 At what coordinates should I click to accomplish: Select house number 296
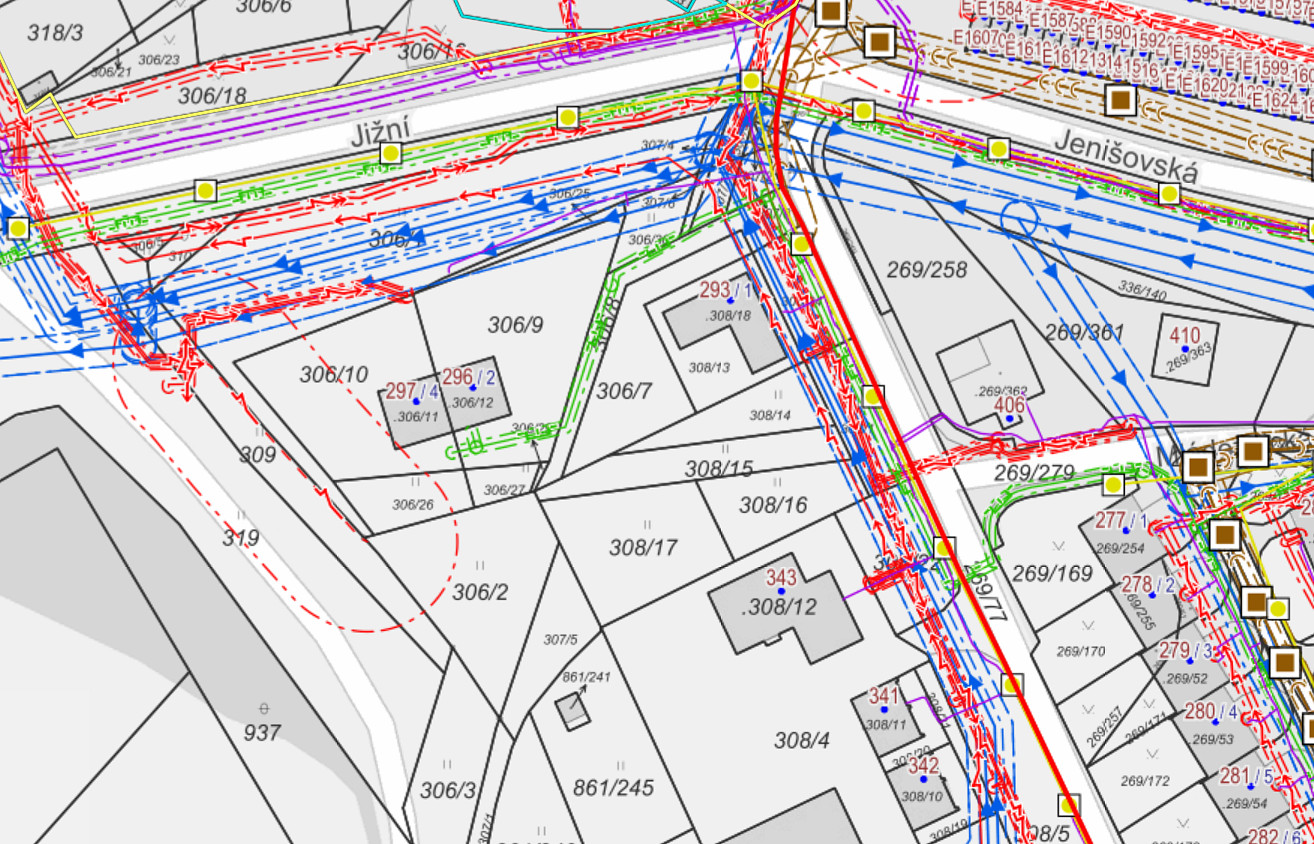tap(457, 377)
